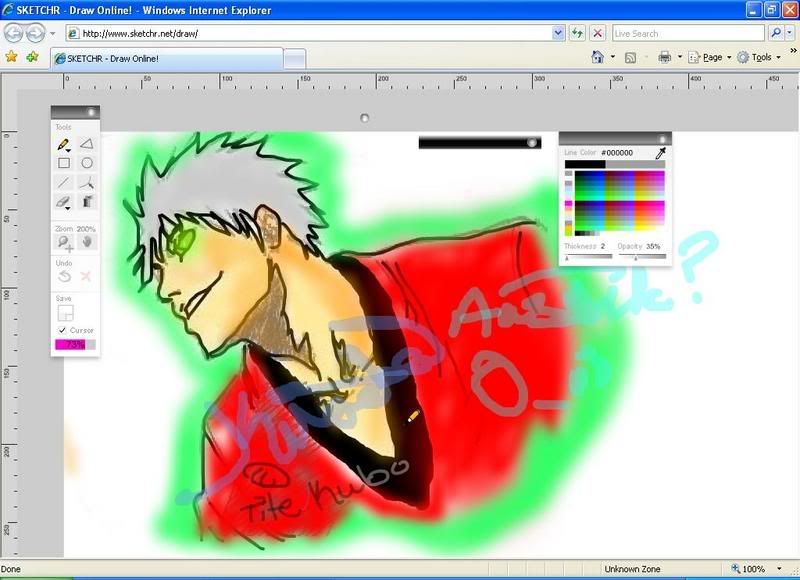Select the hand pan tool
Screen dimensions: 800x580
tap(87, 242)
